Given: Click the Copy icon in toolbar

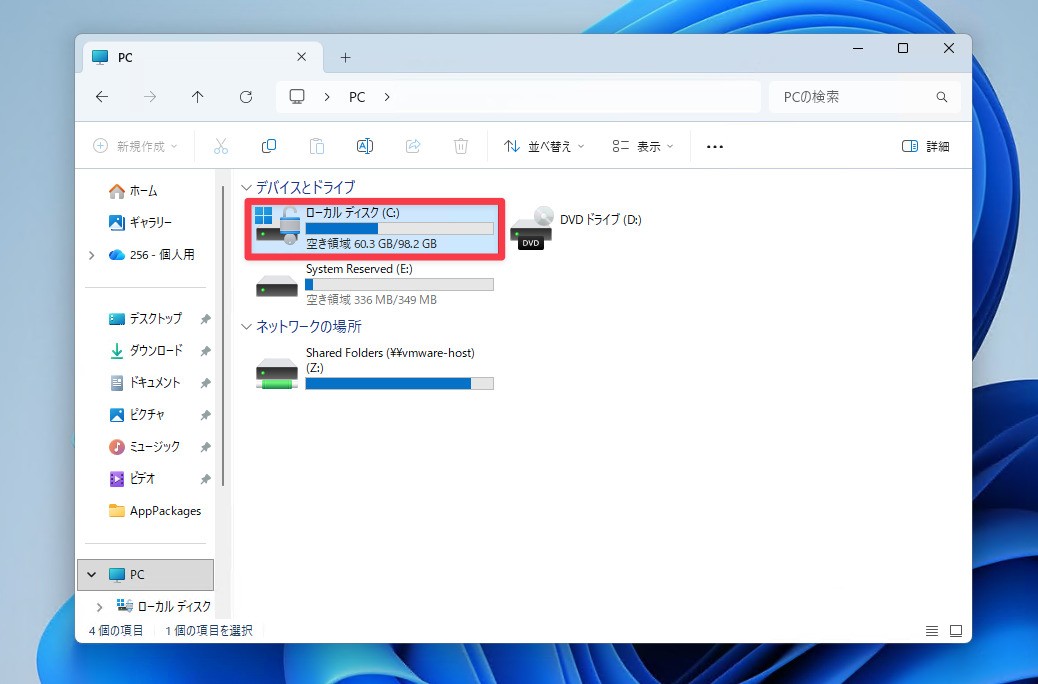Looking at the screenshot, I should (x=269, y=146).
